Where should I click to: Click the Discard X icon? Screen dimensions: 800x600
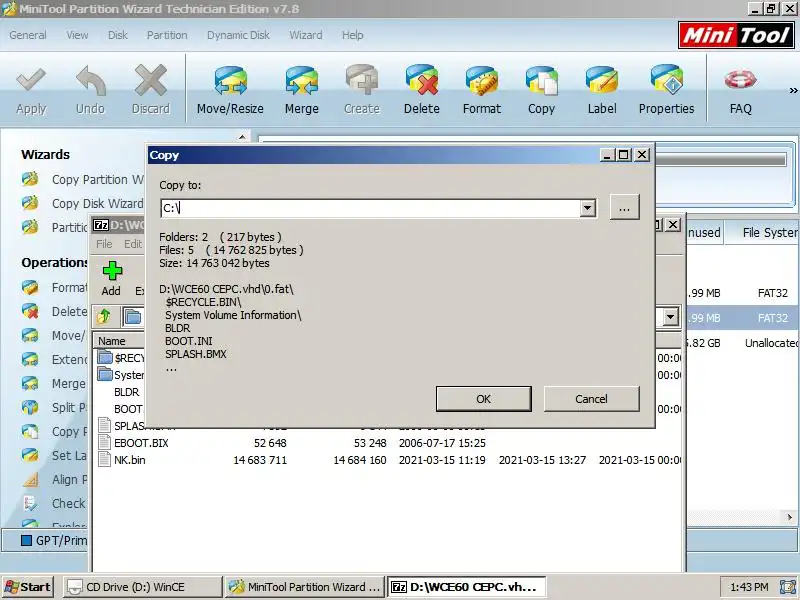pos(151,81)
